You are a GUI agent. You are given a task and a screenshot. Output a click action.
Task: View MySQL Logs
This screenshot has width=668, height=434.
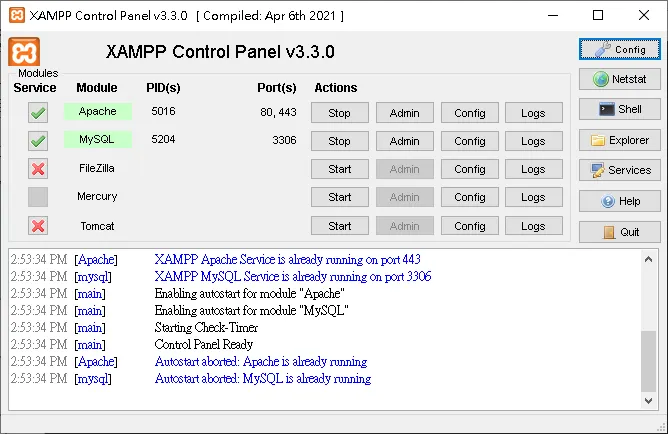pos(534,141)
